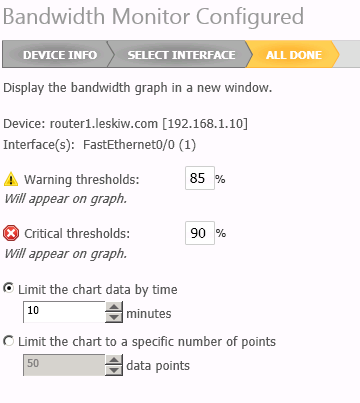
Task: Edit the warning threshold percentage field
Action: [200, 178]
